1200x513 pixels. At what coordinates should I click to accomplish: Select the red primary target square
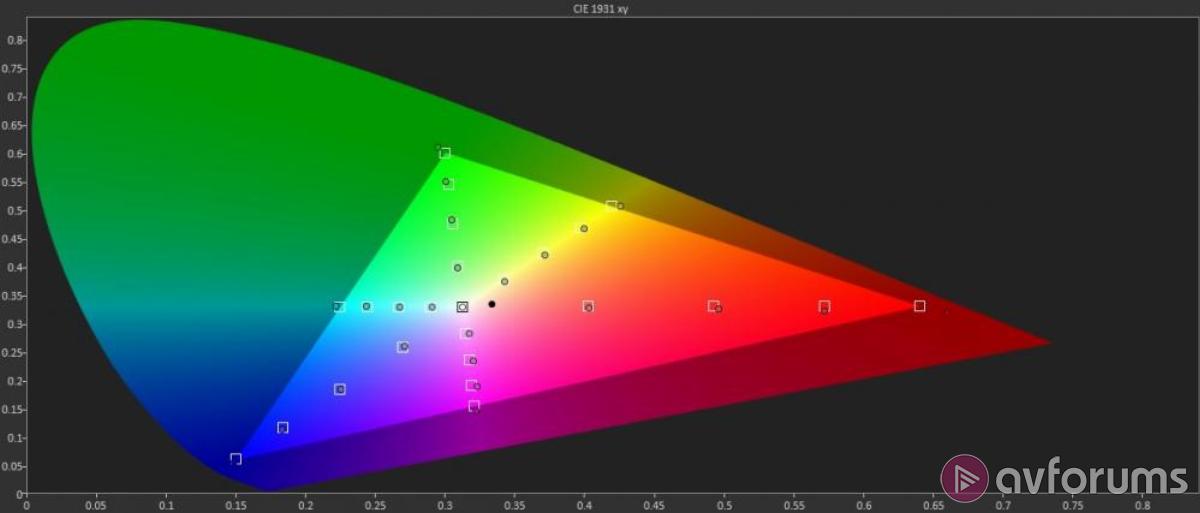point(919,306)
